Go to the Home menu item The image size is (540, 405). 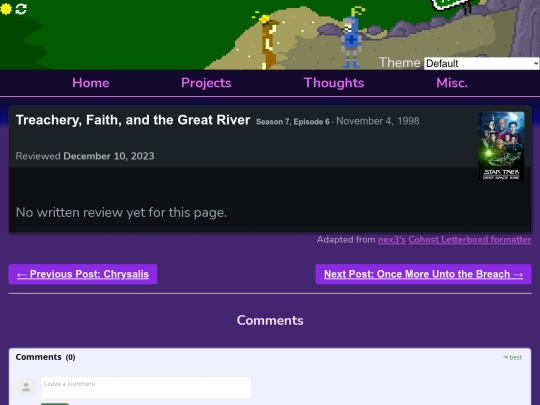(x=91, y=83)
